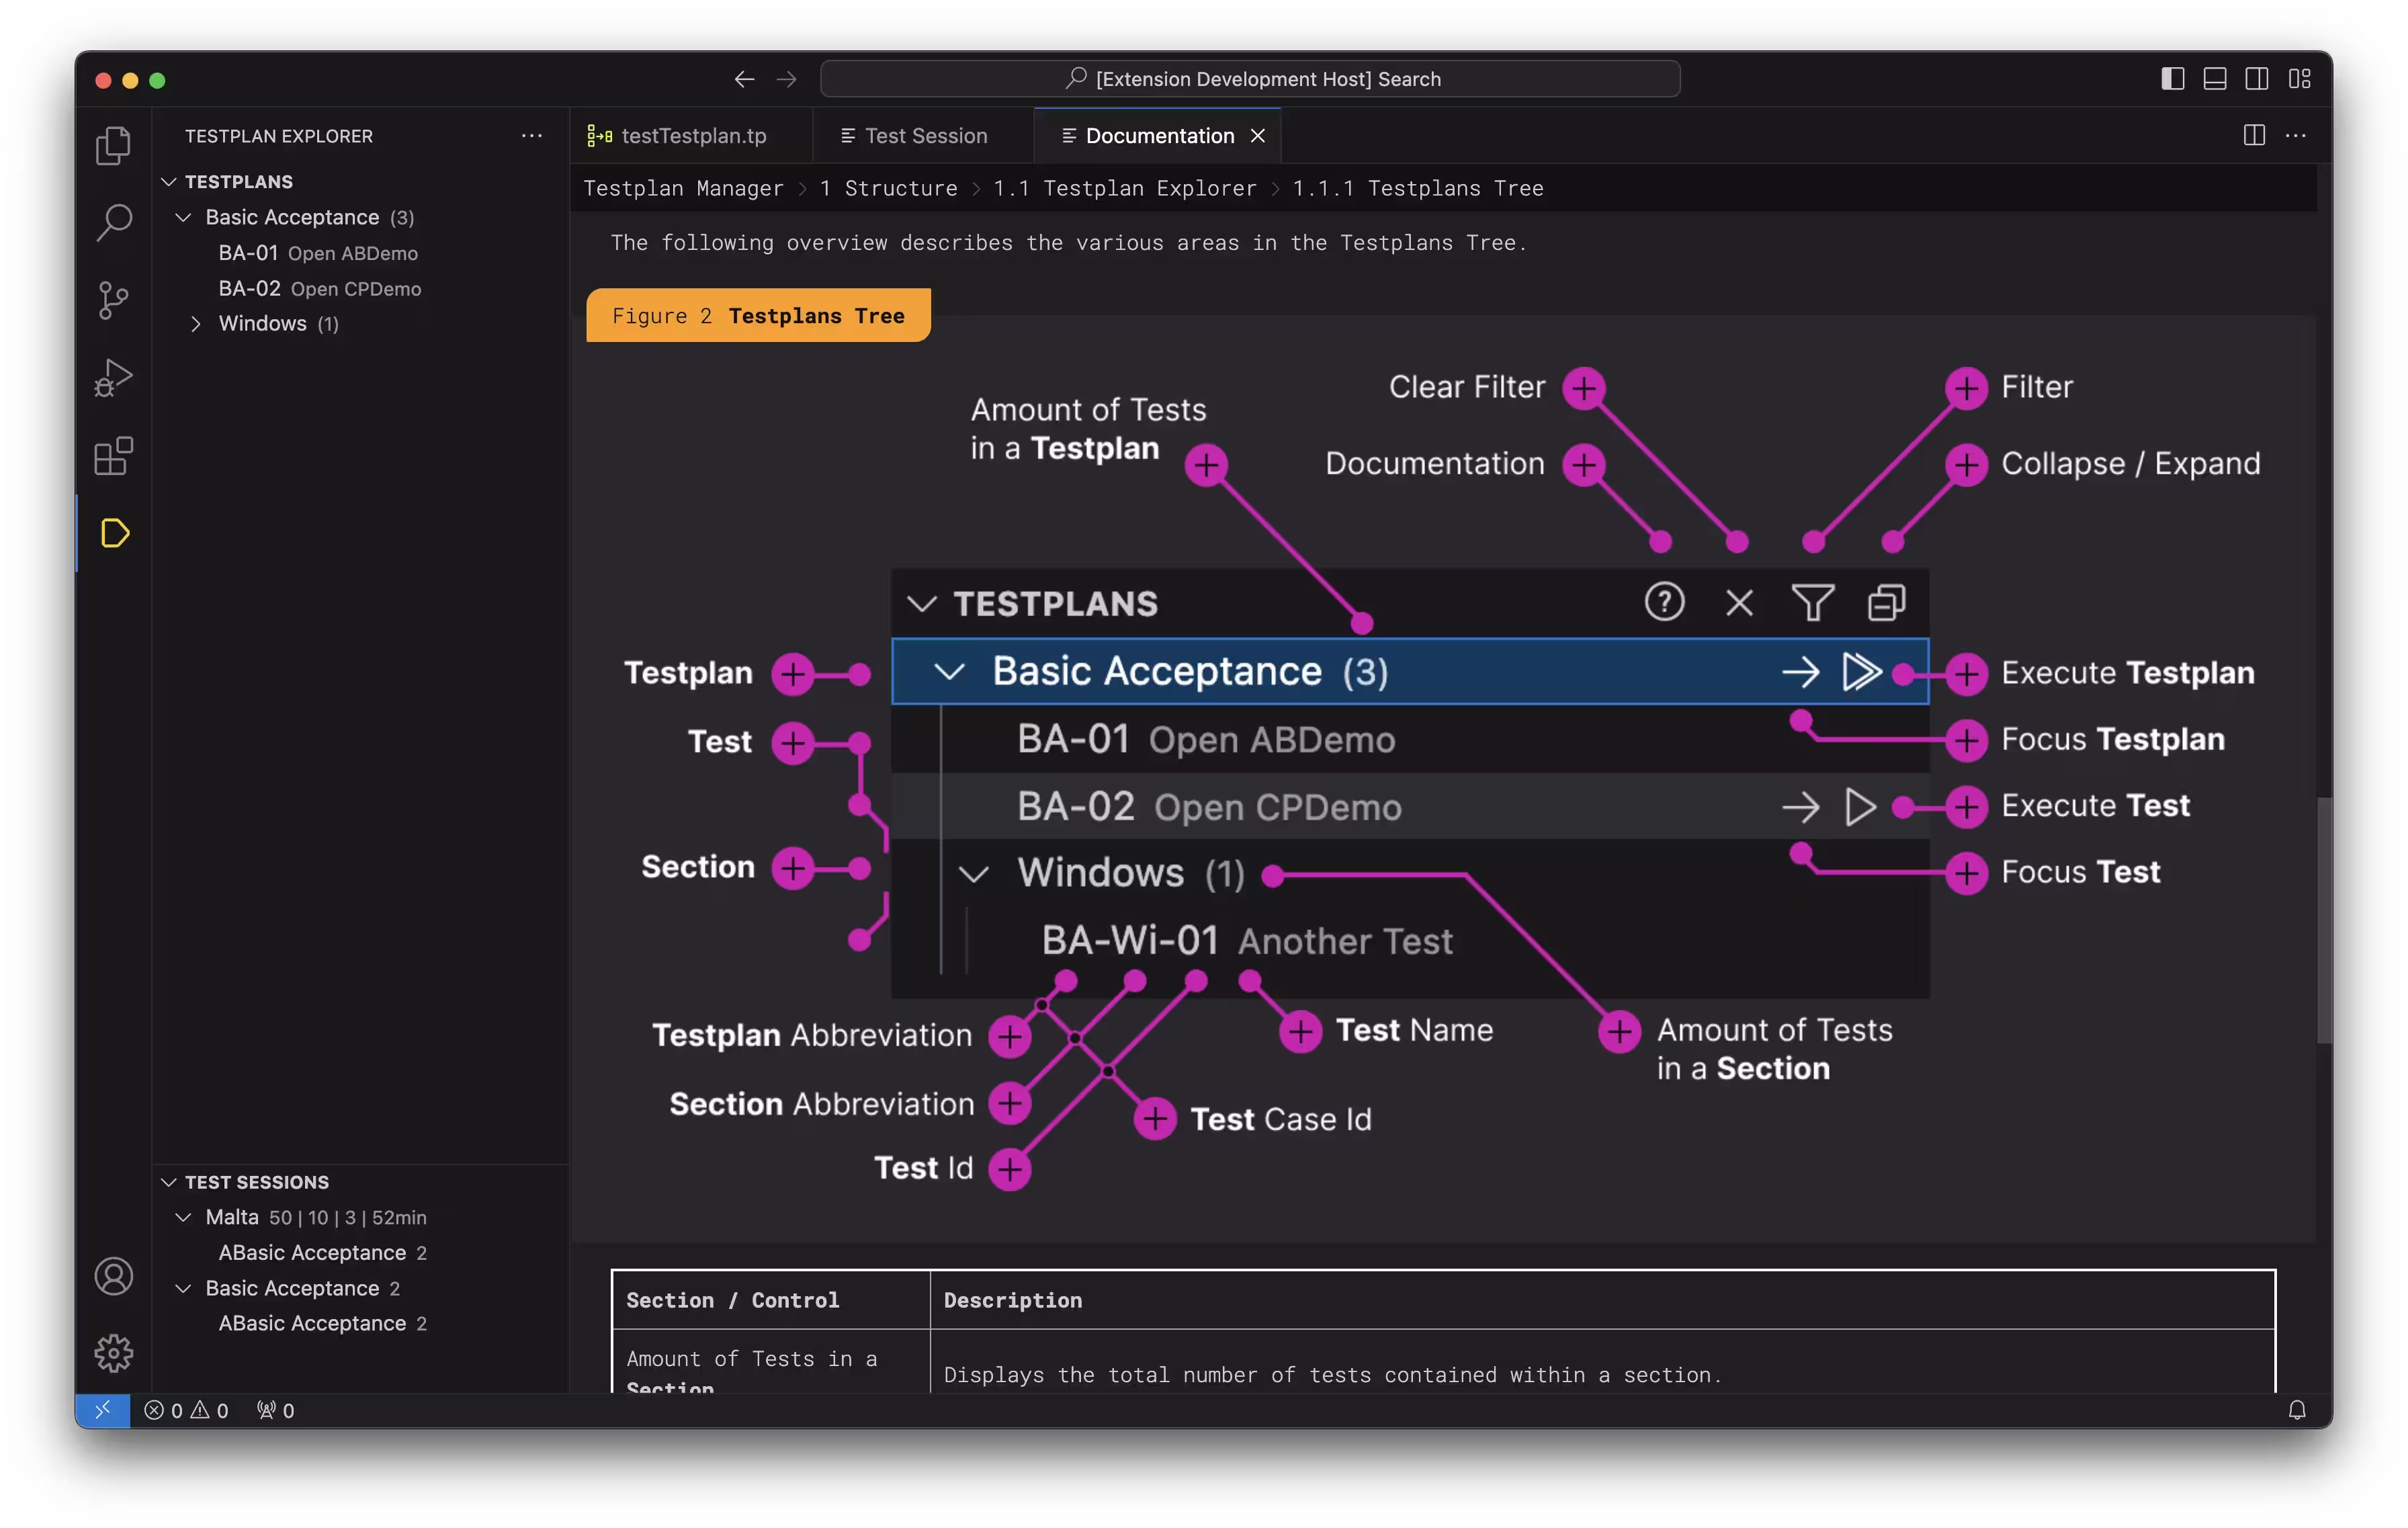This screenshot has width=2408, height=1528.
Task: Open the Search view in the activity bar
Action: [113, 222]
